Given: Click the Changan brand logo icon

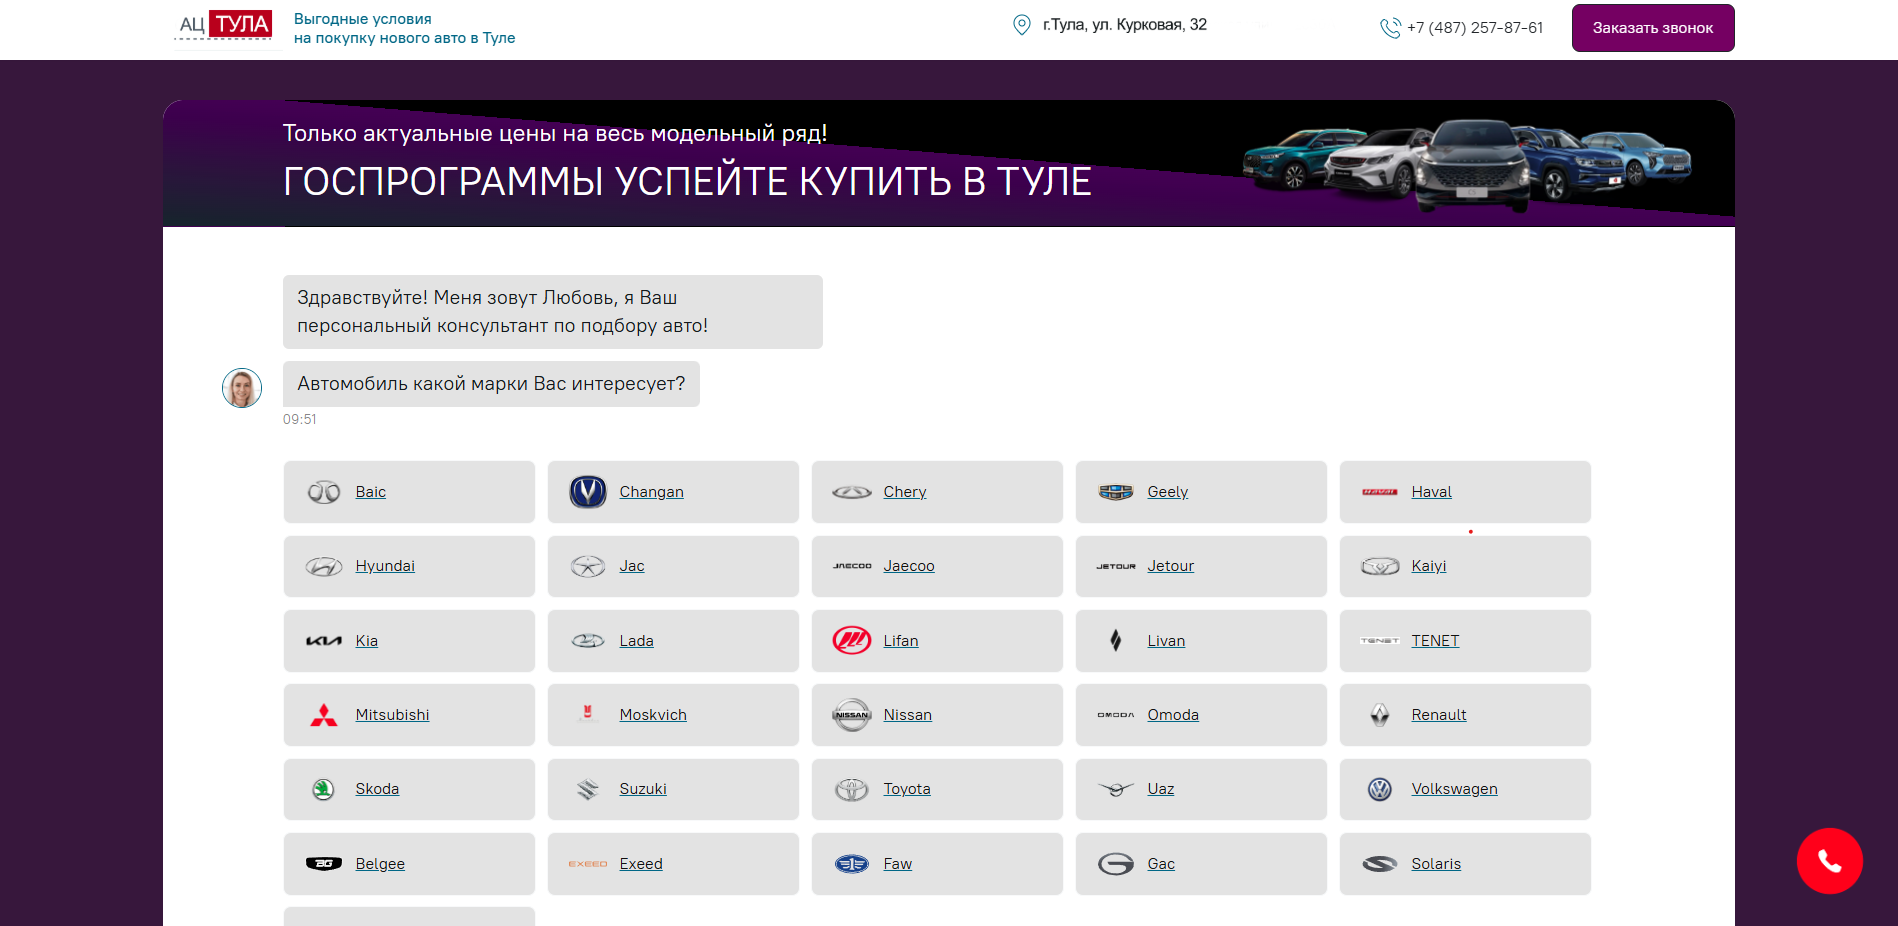Looking at the screenshot, I should coord(588,492).
